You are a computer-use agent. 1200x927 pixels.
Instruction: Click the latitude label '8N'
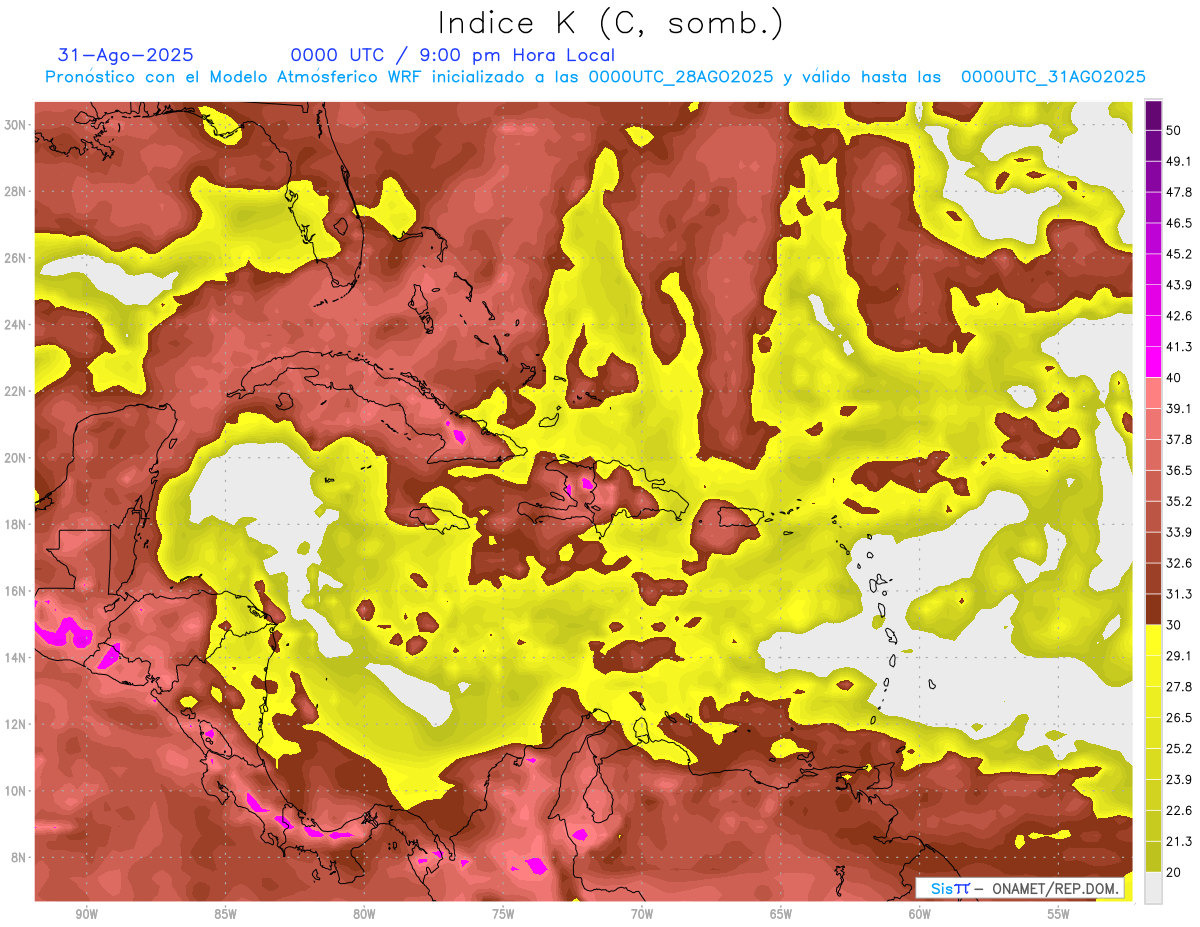pyautogui.click(x=19, y=857)
